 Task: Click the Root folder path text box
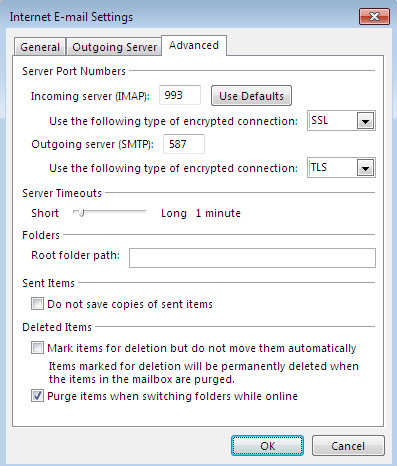tap(252, 258)
